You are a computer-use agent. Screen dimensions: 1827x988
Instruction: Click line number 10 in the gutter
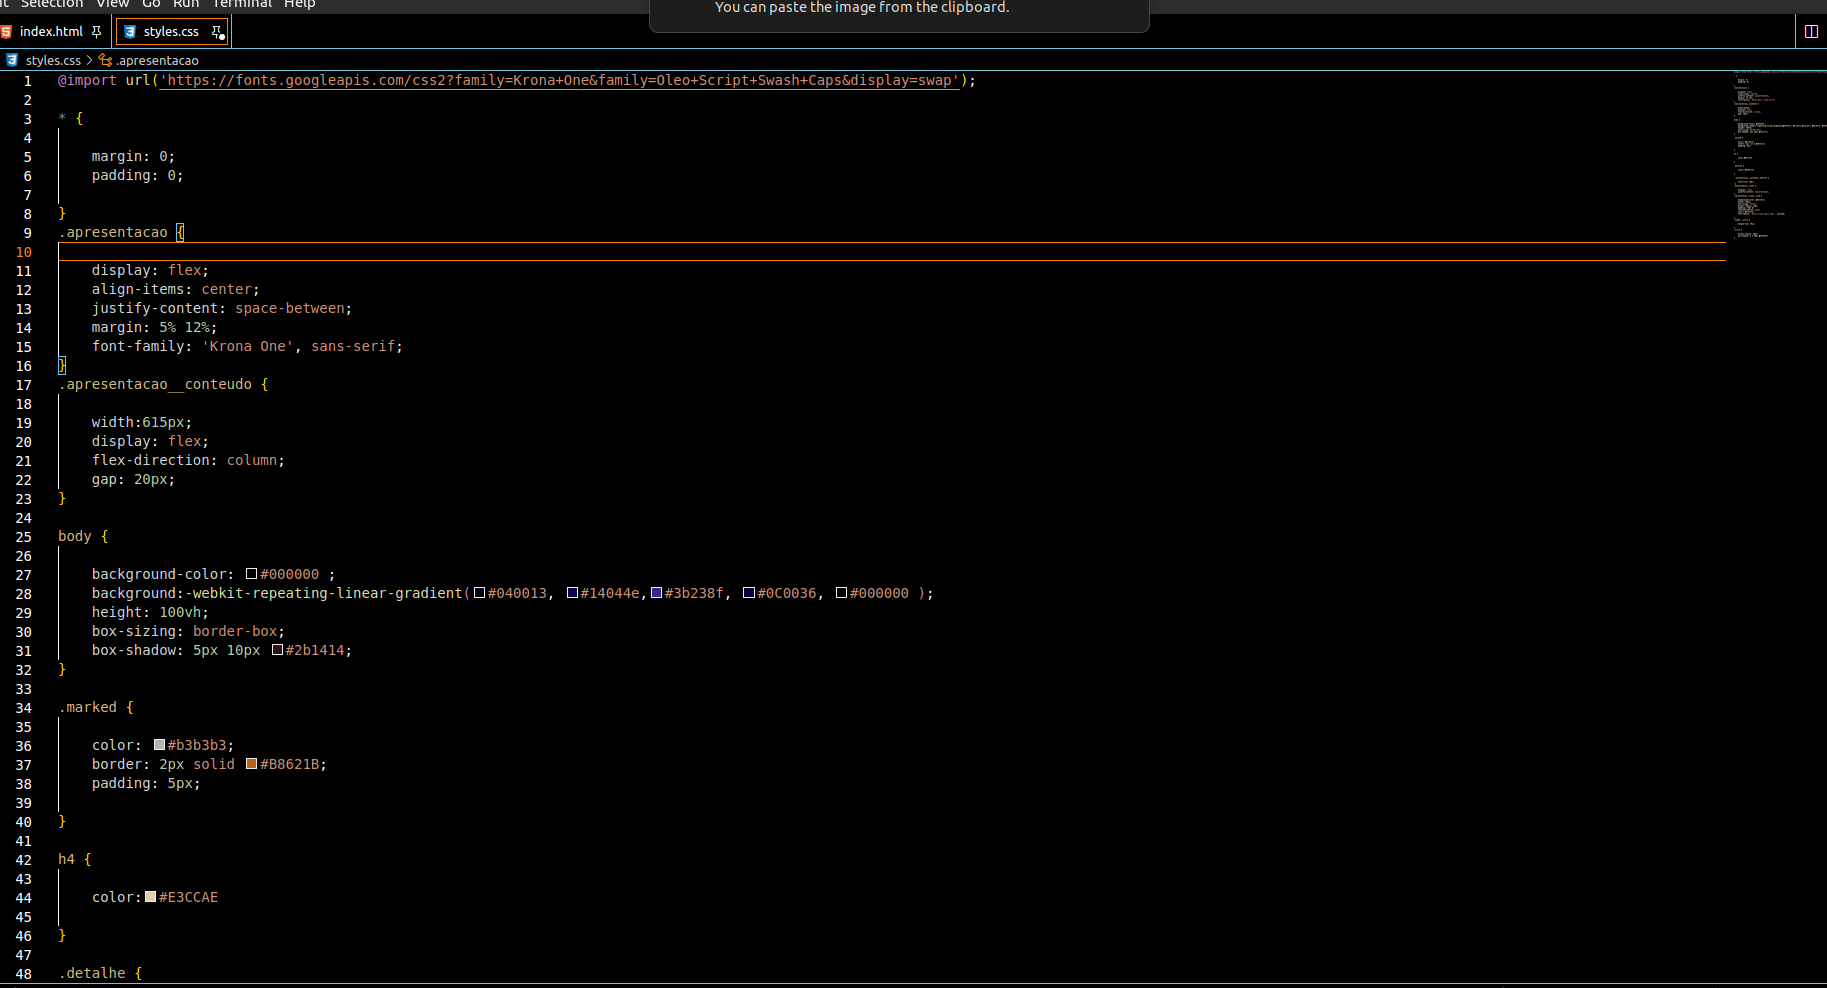[24, 252]
